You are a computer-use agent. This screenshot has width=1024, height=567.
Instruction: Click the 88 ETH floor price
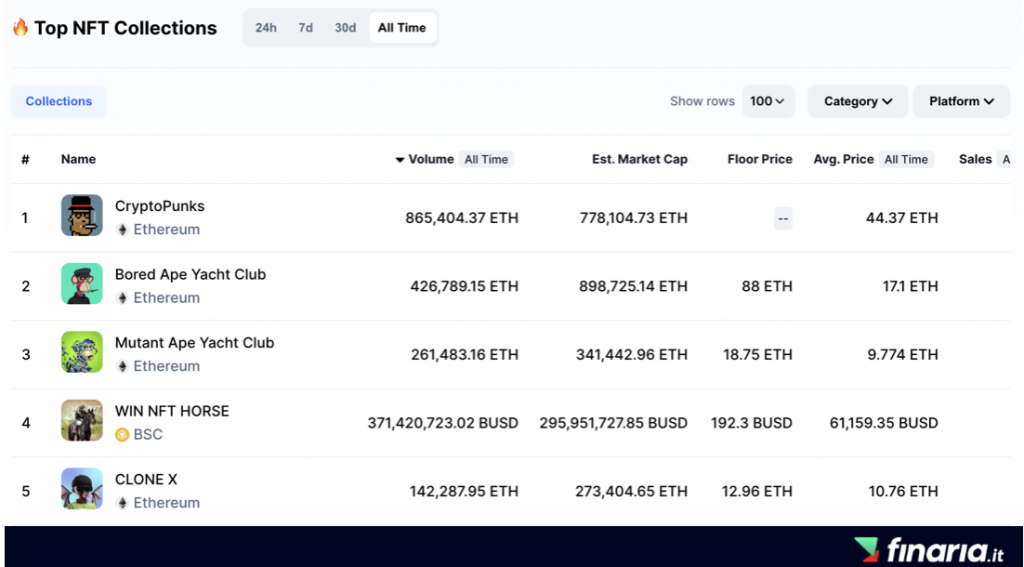pyautogui.click(x=767, y=287)
